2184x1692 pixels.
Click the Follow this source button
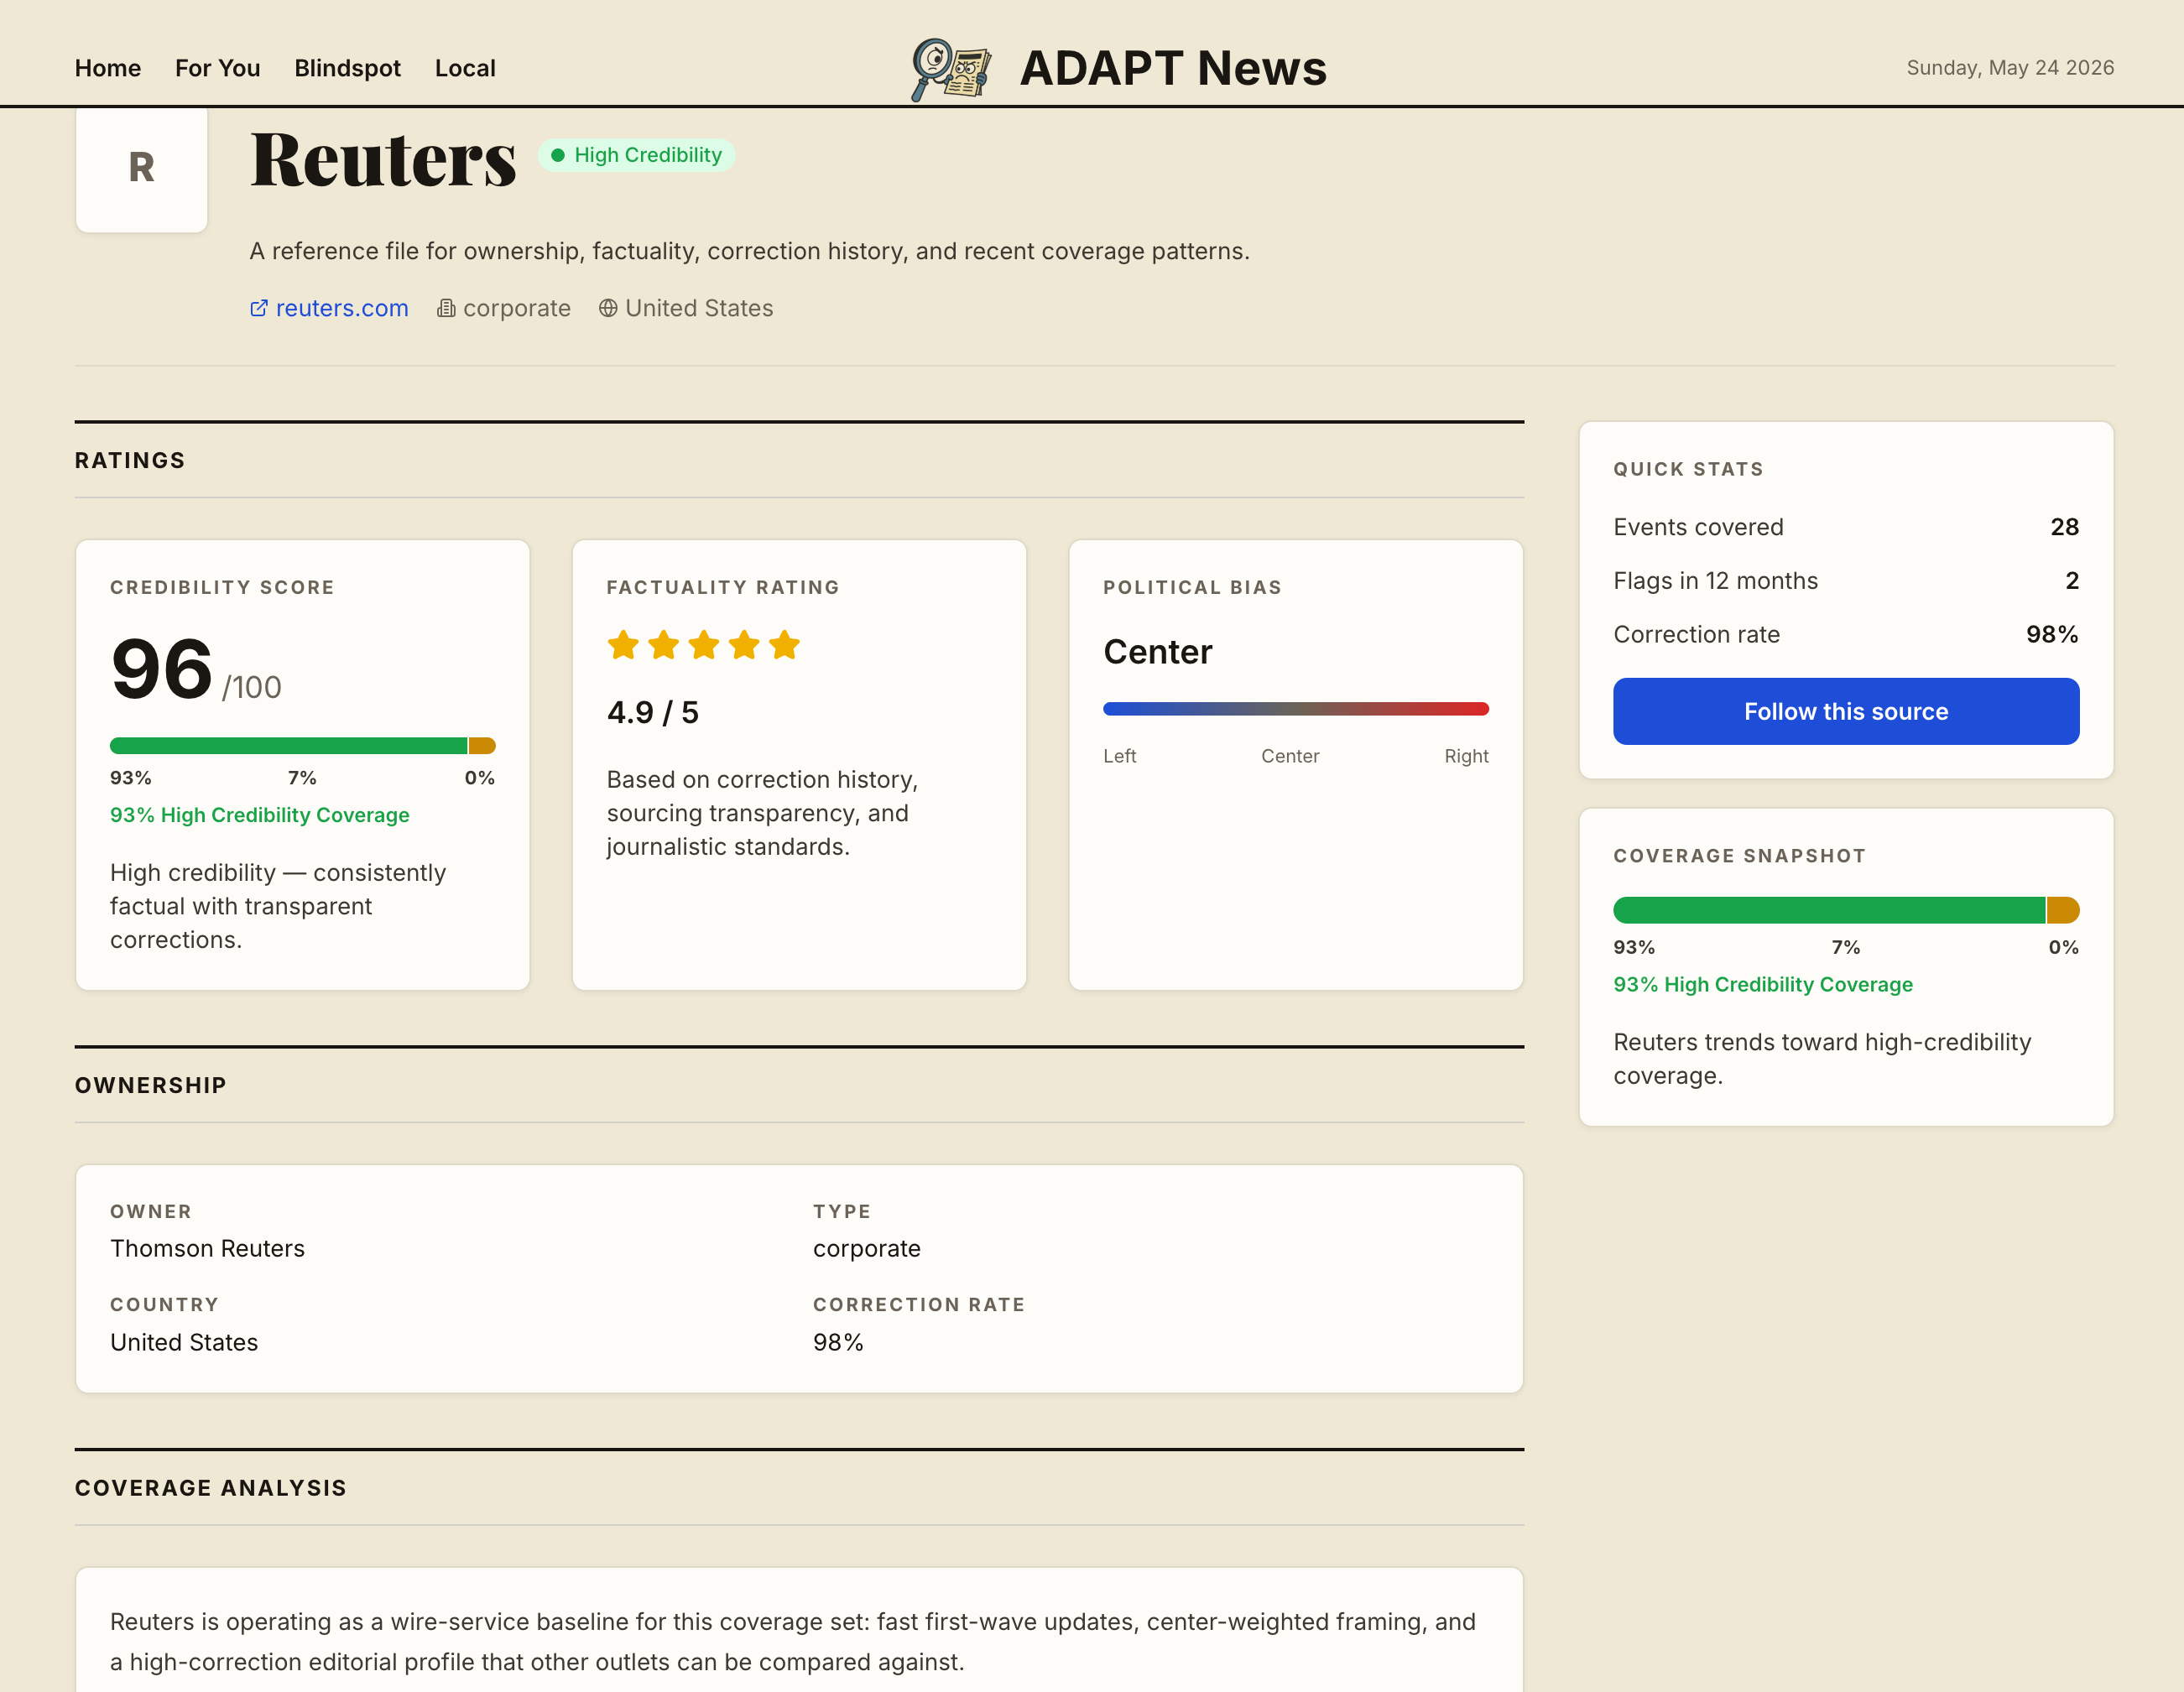point(1846,711)
